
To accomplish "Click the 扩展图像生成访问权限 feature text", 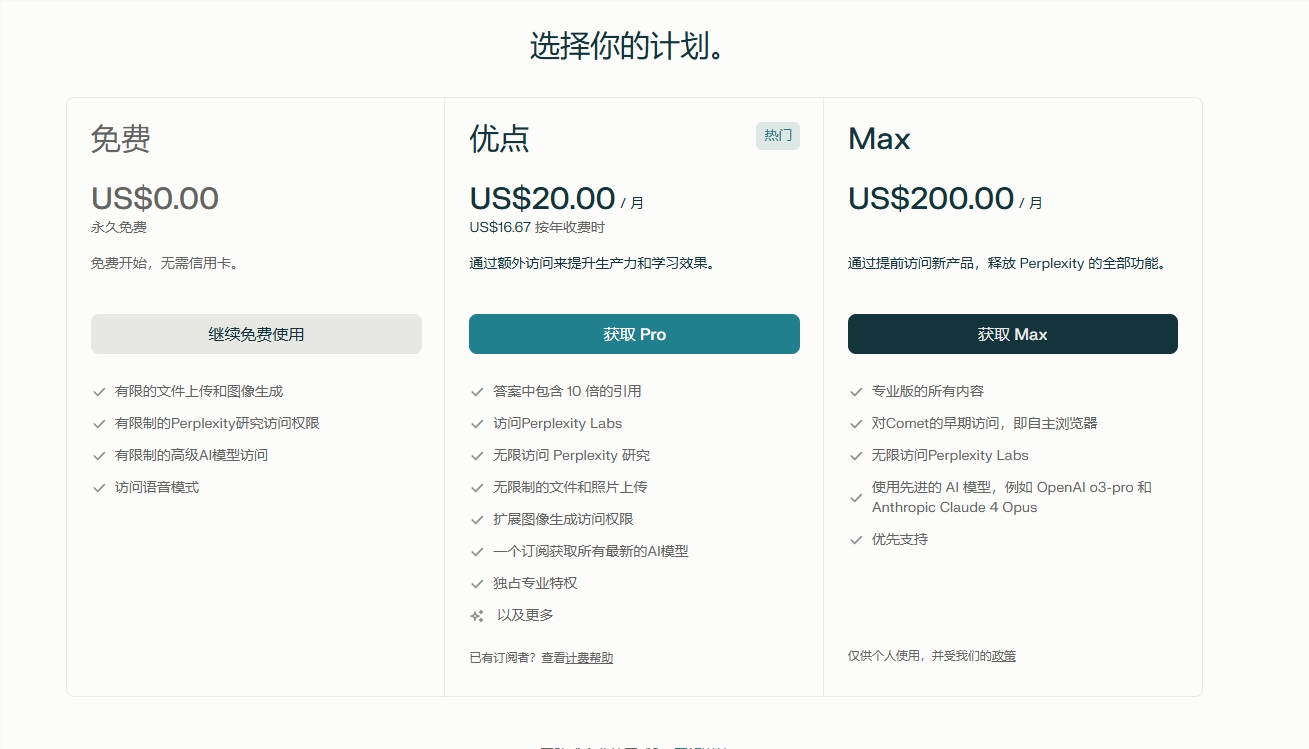I will click(x=563, y=519).
